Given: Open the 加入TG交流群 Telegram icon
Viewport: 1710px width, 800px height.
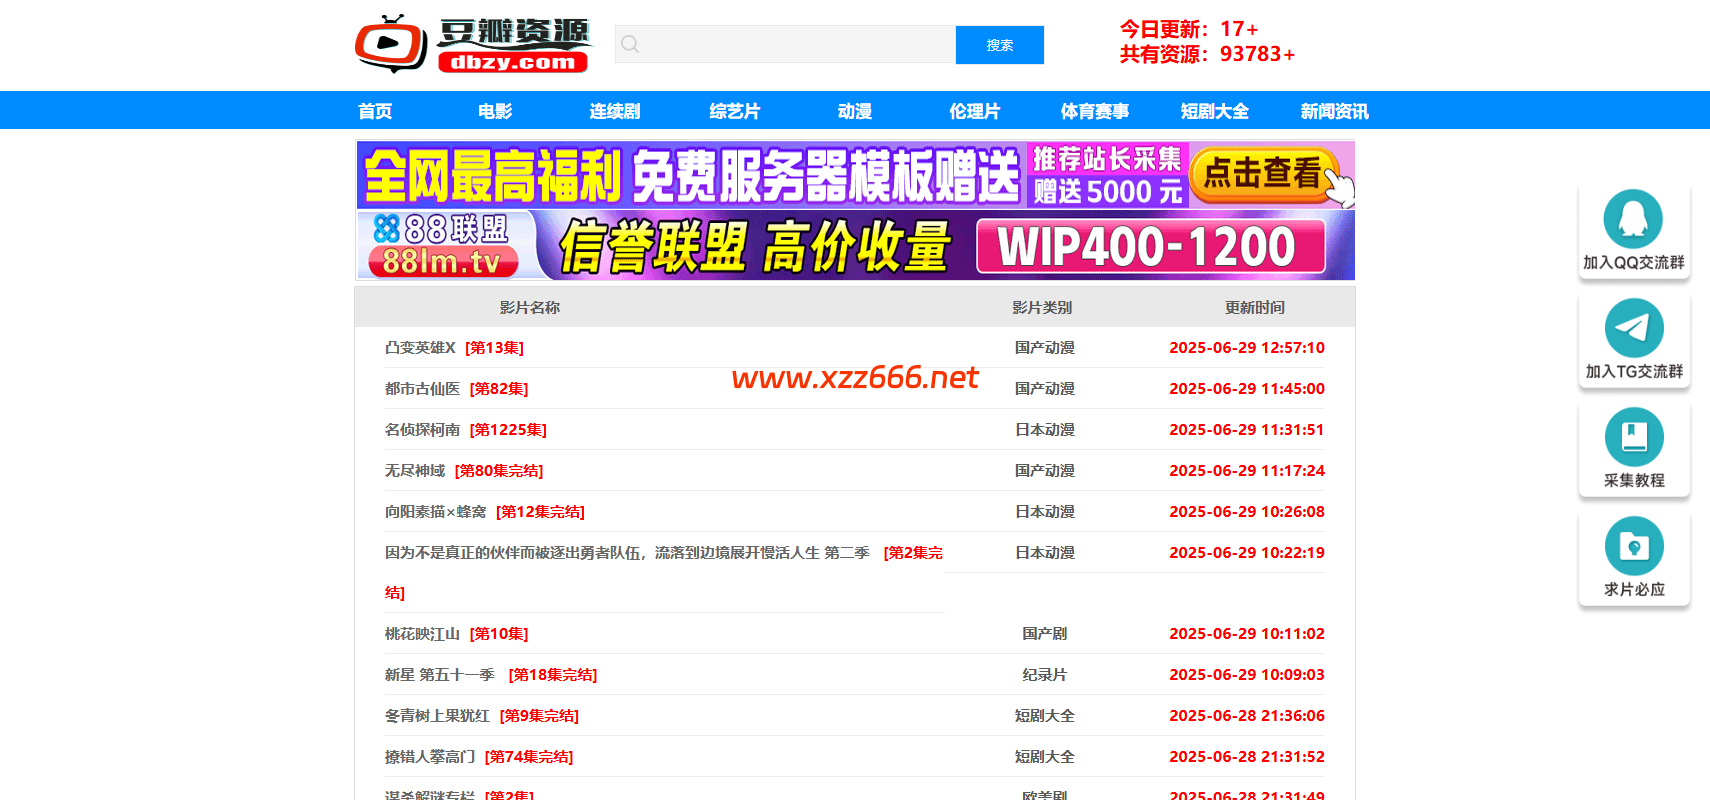Looking at the screenshot, I should (1633, 328).
